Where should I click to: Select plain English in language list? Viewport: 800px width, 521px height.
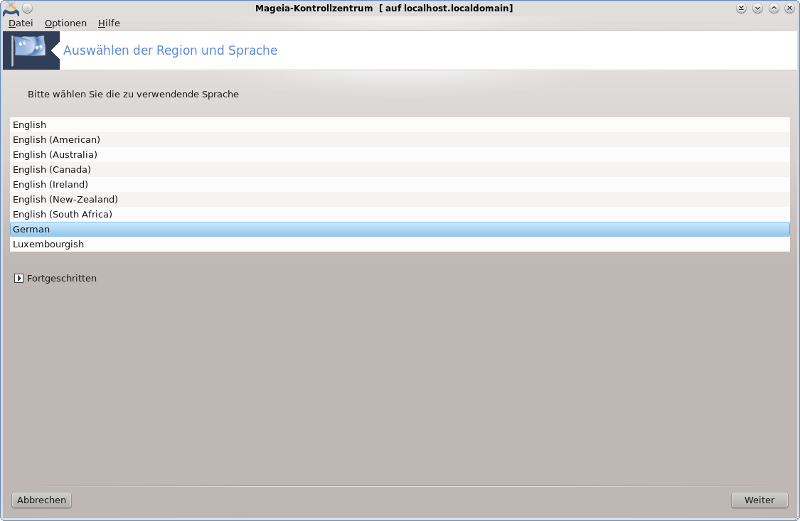click(399, 125)
